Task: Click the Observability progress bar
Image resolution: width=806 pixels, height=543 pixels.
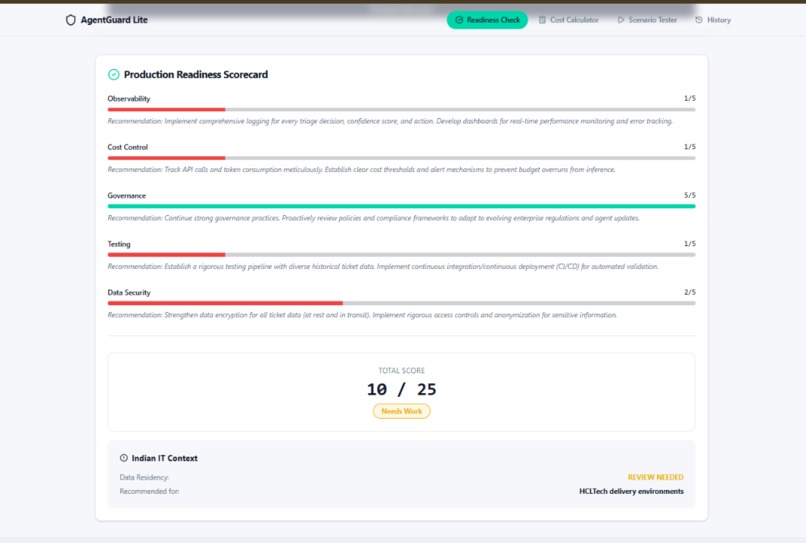Action: (x=401, y=110)
